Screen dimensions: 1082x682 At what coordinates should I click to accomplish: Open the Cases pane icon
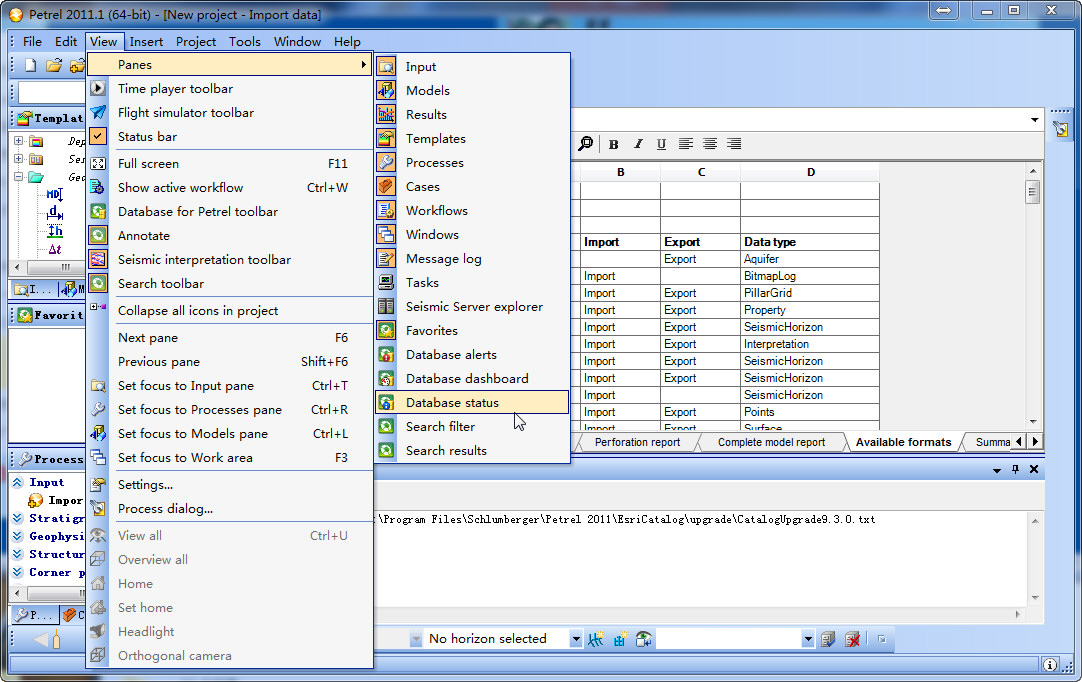[x=386, y=186]
